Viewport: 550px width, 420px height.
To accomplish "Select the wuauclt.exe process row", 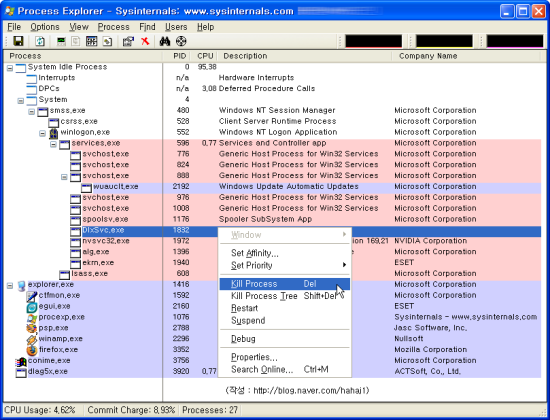I will pyautogui.click(x=272, y=187).
